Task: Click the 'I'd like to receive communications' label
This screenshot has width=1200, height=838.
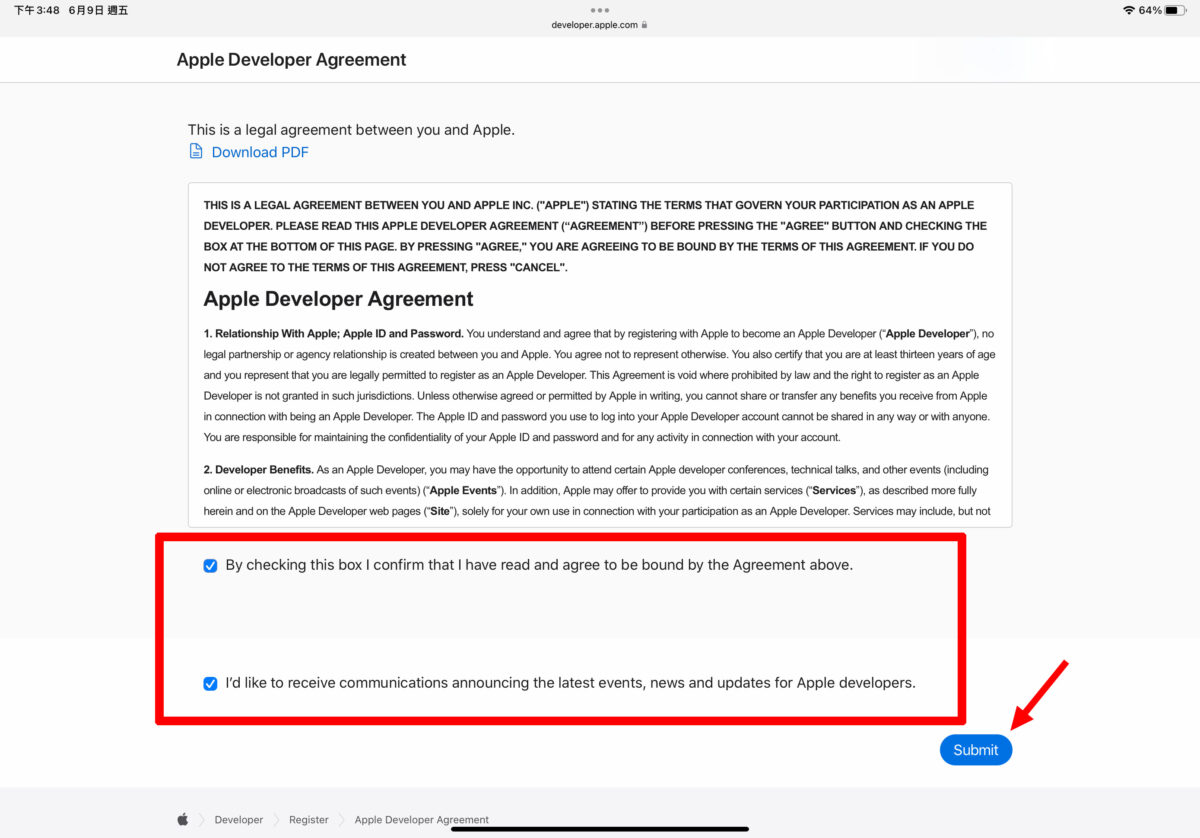Action: pos(571,683)
